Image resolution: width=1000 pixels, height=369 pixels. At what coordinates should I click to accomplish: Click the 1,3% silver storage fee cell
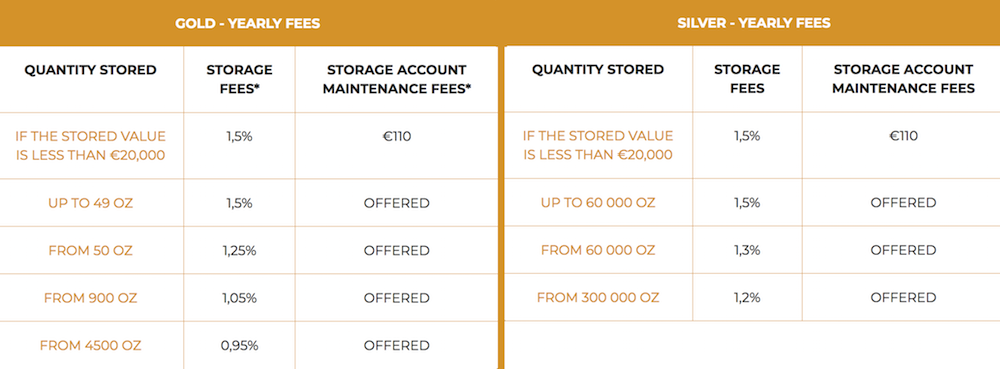pos(747,250)
